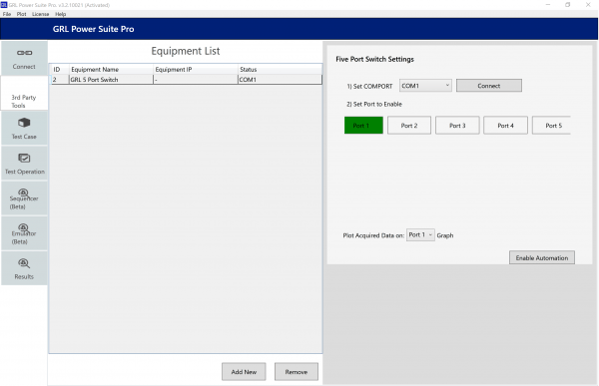
Task: Expand the COMPORT dropdown showing COM1
Action: (x=425, y=86)
